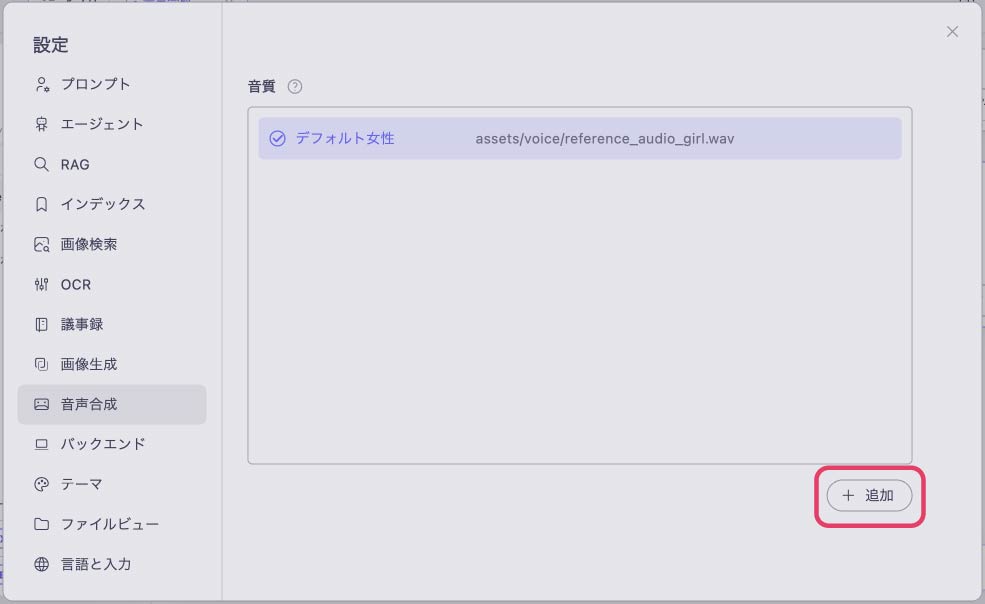Close the 設定 dialog
Image resolution: width=985 pixels, height=604 pixels.
coord(952,31)
